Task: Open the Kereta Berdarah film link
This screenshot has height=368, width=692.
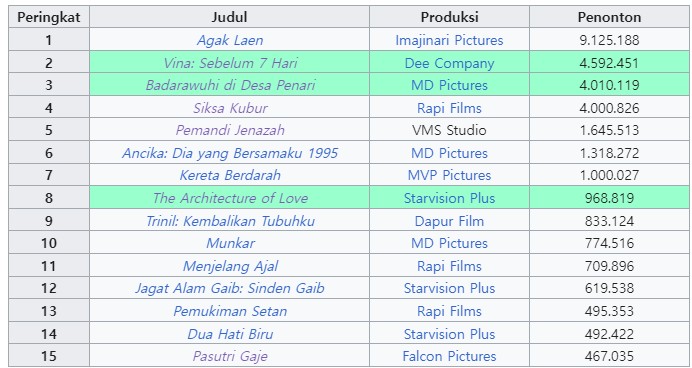Action: (x=230, y=175)
